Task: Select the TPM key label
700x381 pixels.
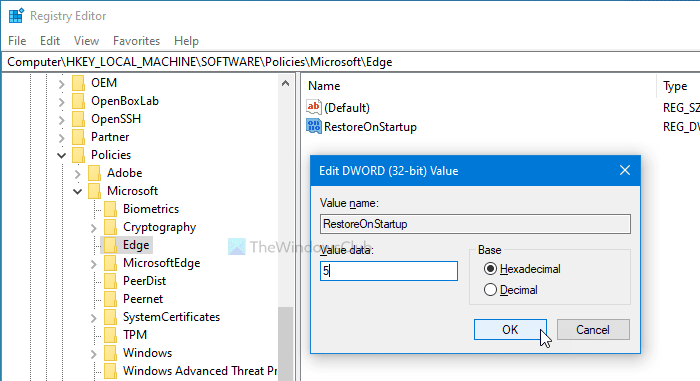Action: (x=135, y=335)
